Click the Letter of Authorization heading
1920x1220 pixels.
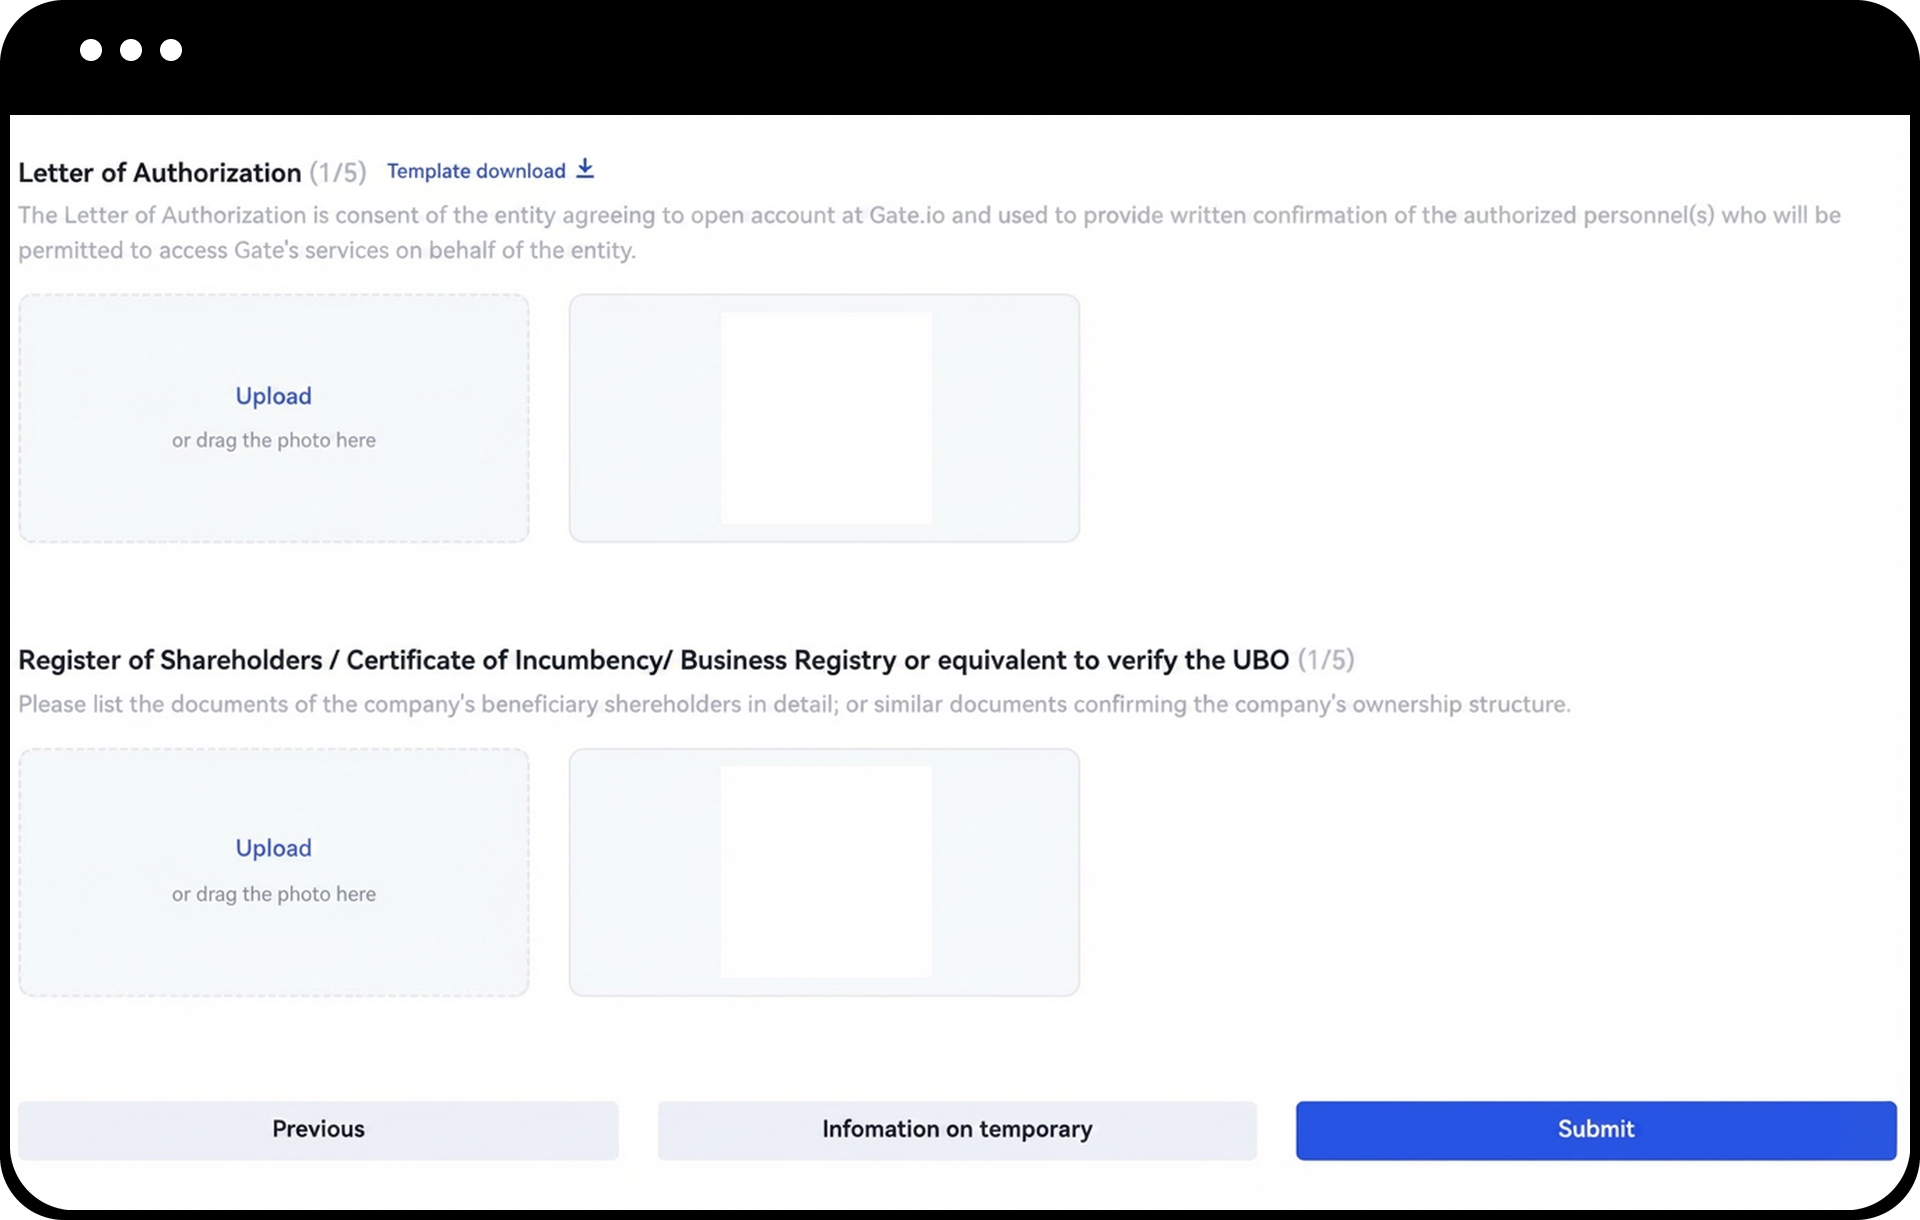click(160, 173)
